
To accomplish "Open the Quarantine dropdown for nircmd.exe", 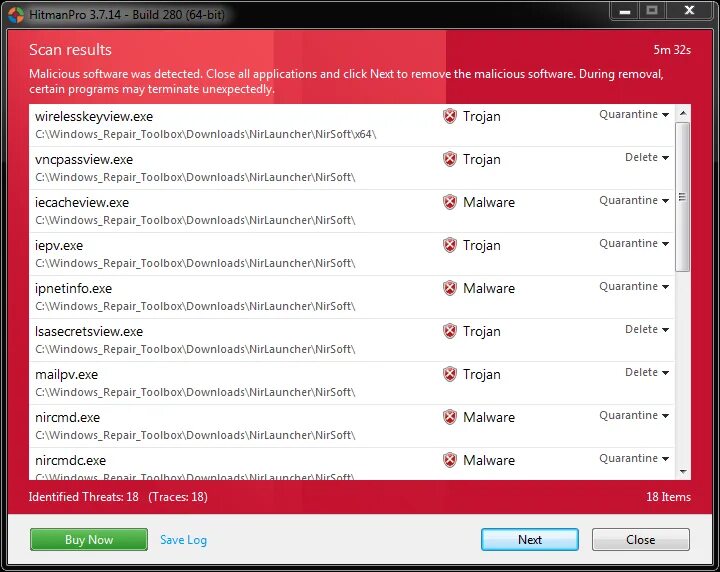I will pos(634,415).
